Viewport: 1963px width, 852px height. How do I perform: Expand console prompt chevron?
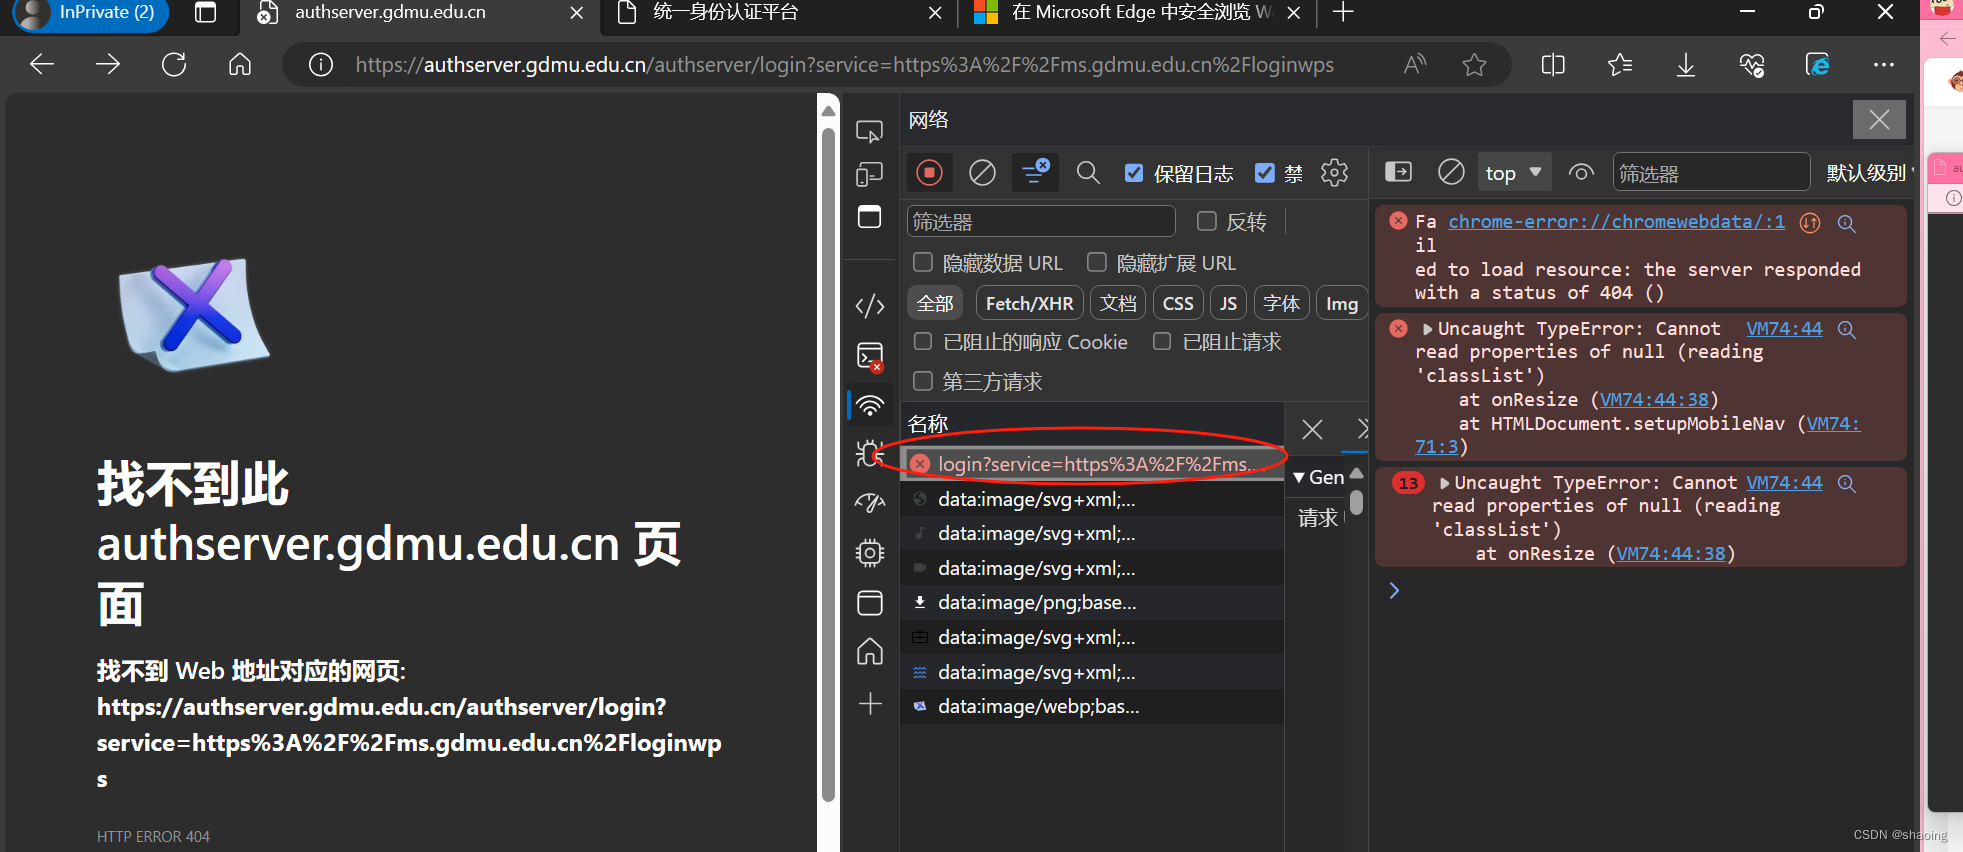pyautogui.click(x=1394, y=590)
